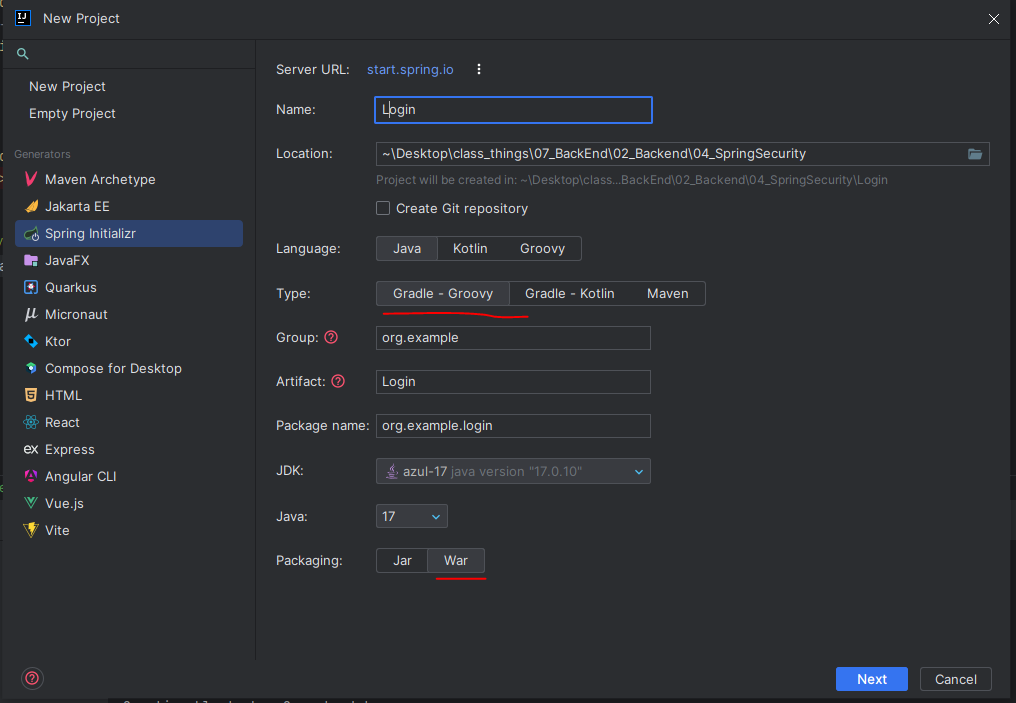Viewport: 1016px width, 703px height.
Task: Click the Angular CLI icon
Action: coord(30,476)
